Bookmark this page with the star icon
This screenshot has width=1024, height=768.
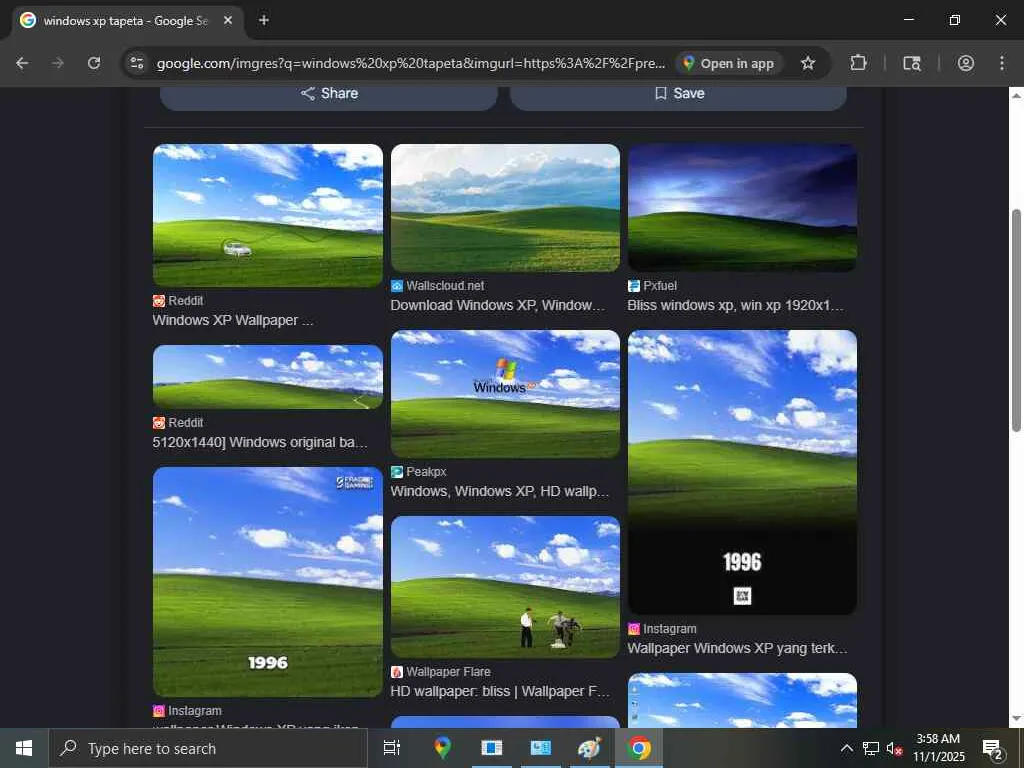tap(808, 63)
